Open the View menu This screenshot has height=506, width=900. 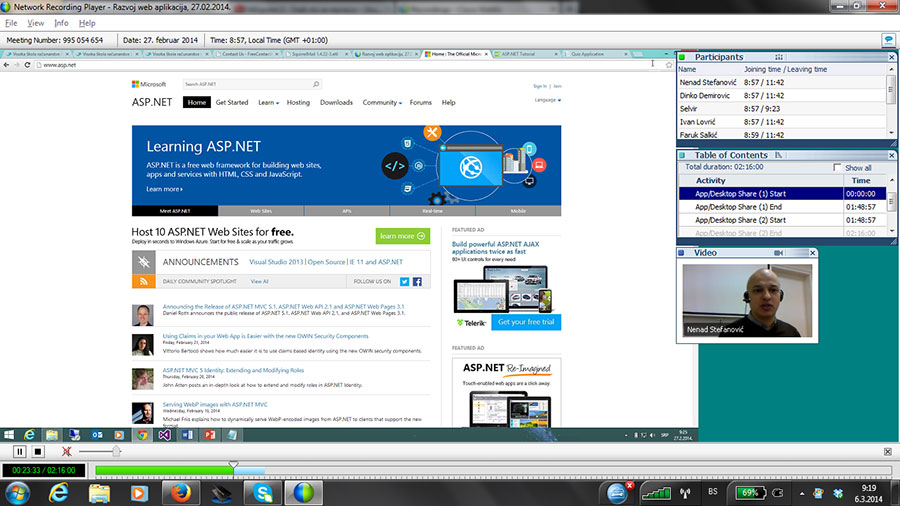point(36,23)
